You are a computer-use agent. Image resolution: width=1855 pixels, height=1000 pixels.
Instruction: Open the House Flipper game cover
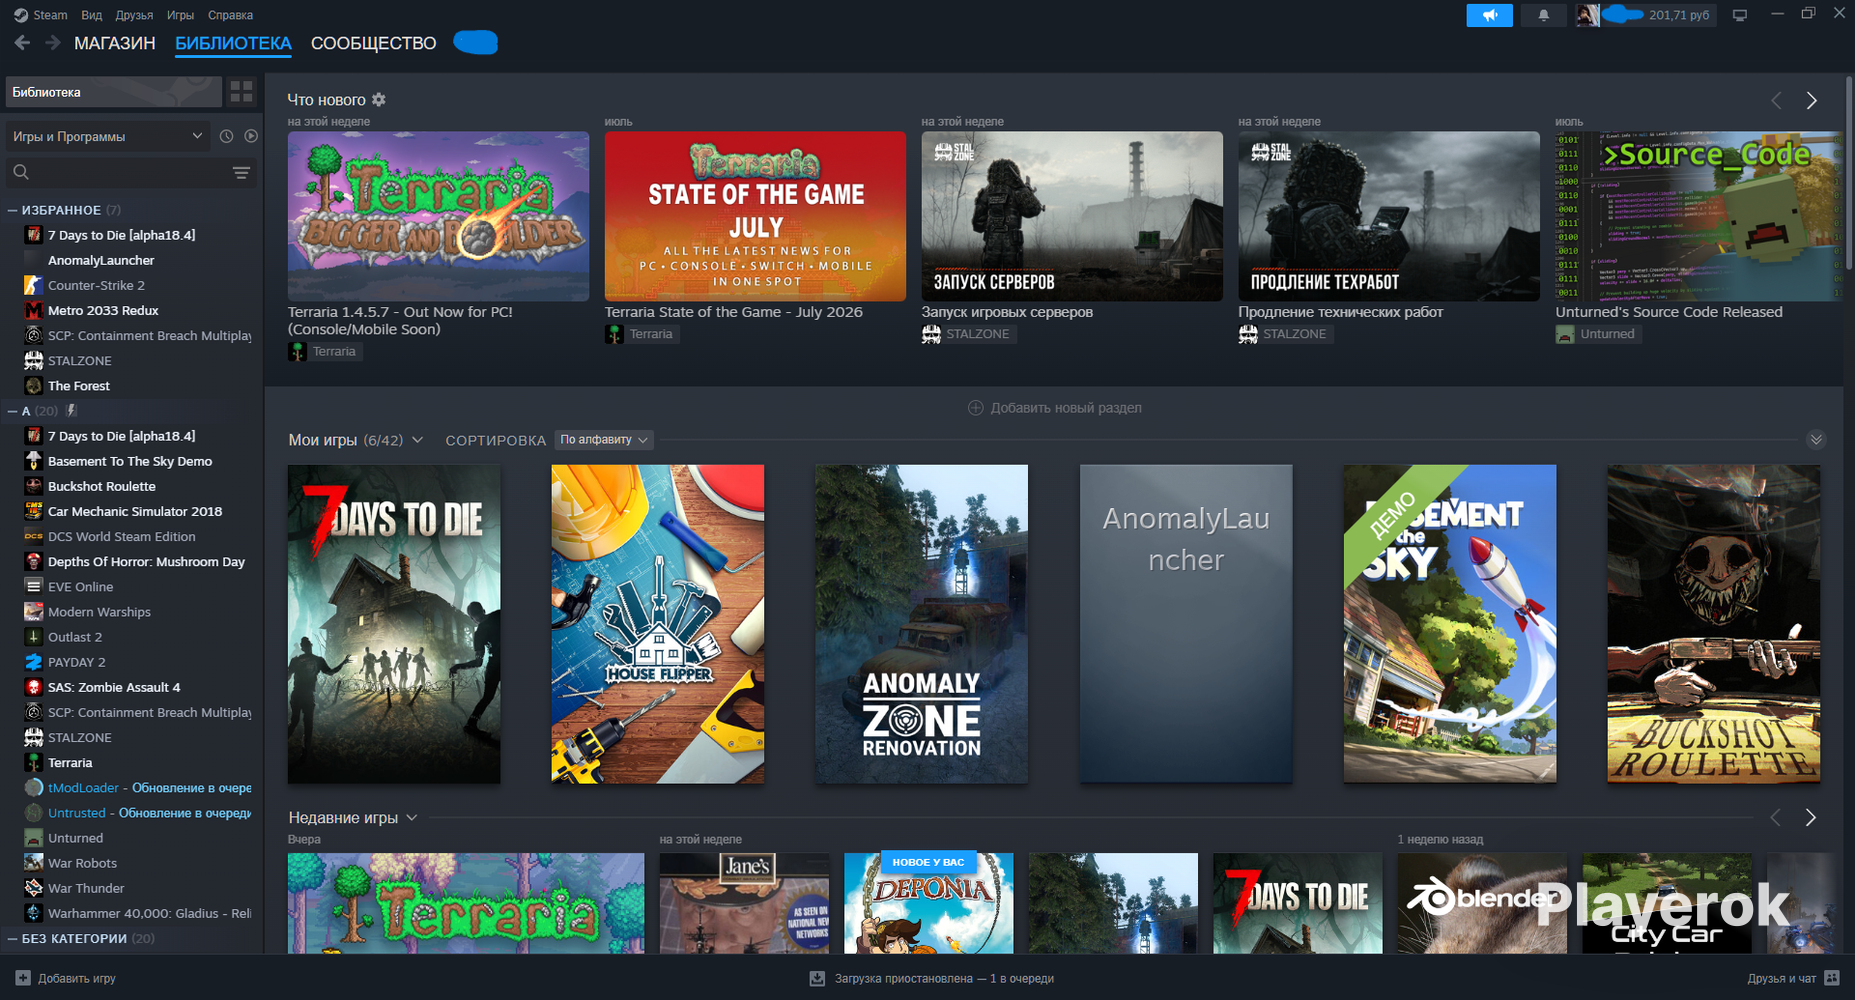click(x=658, y=624)
